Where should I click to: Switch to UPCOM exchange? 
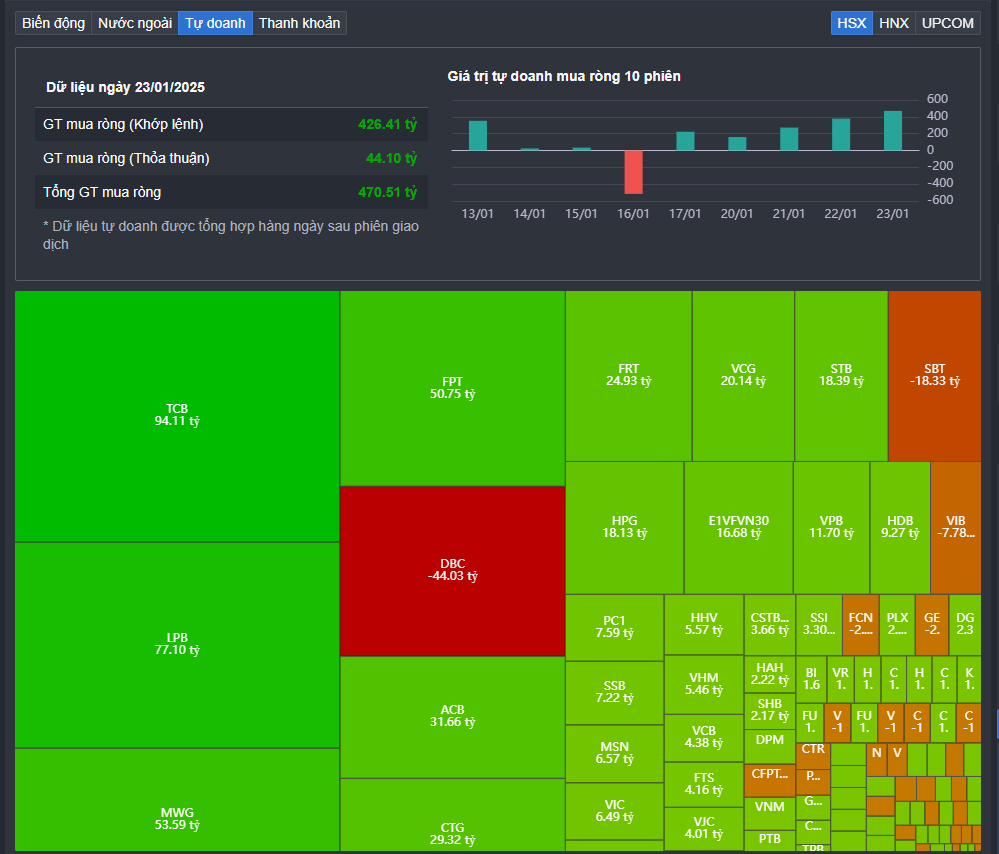[x=947, y=24]
